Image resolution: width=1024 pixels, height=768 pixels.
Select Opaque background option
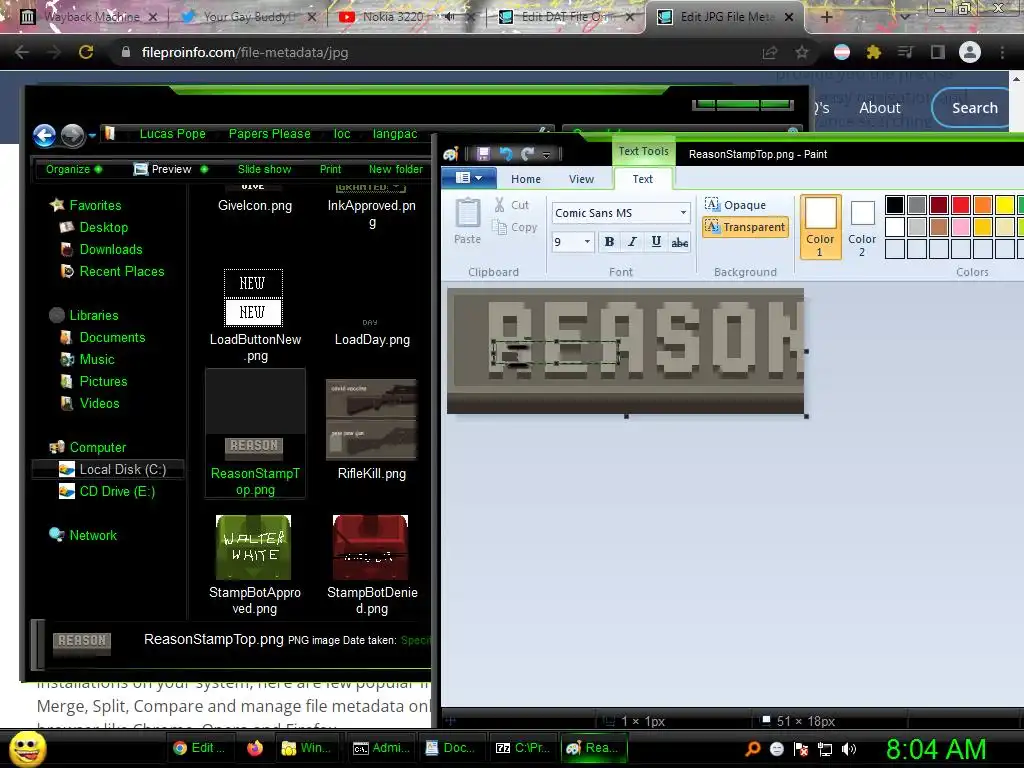[735, 205]
